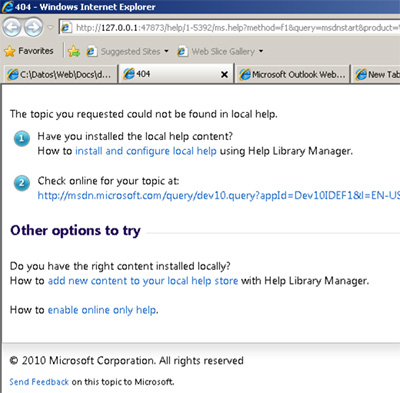Click the Suggested Sites IE icon
The image size is (400, 393).
tap(91, 51)
